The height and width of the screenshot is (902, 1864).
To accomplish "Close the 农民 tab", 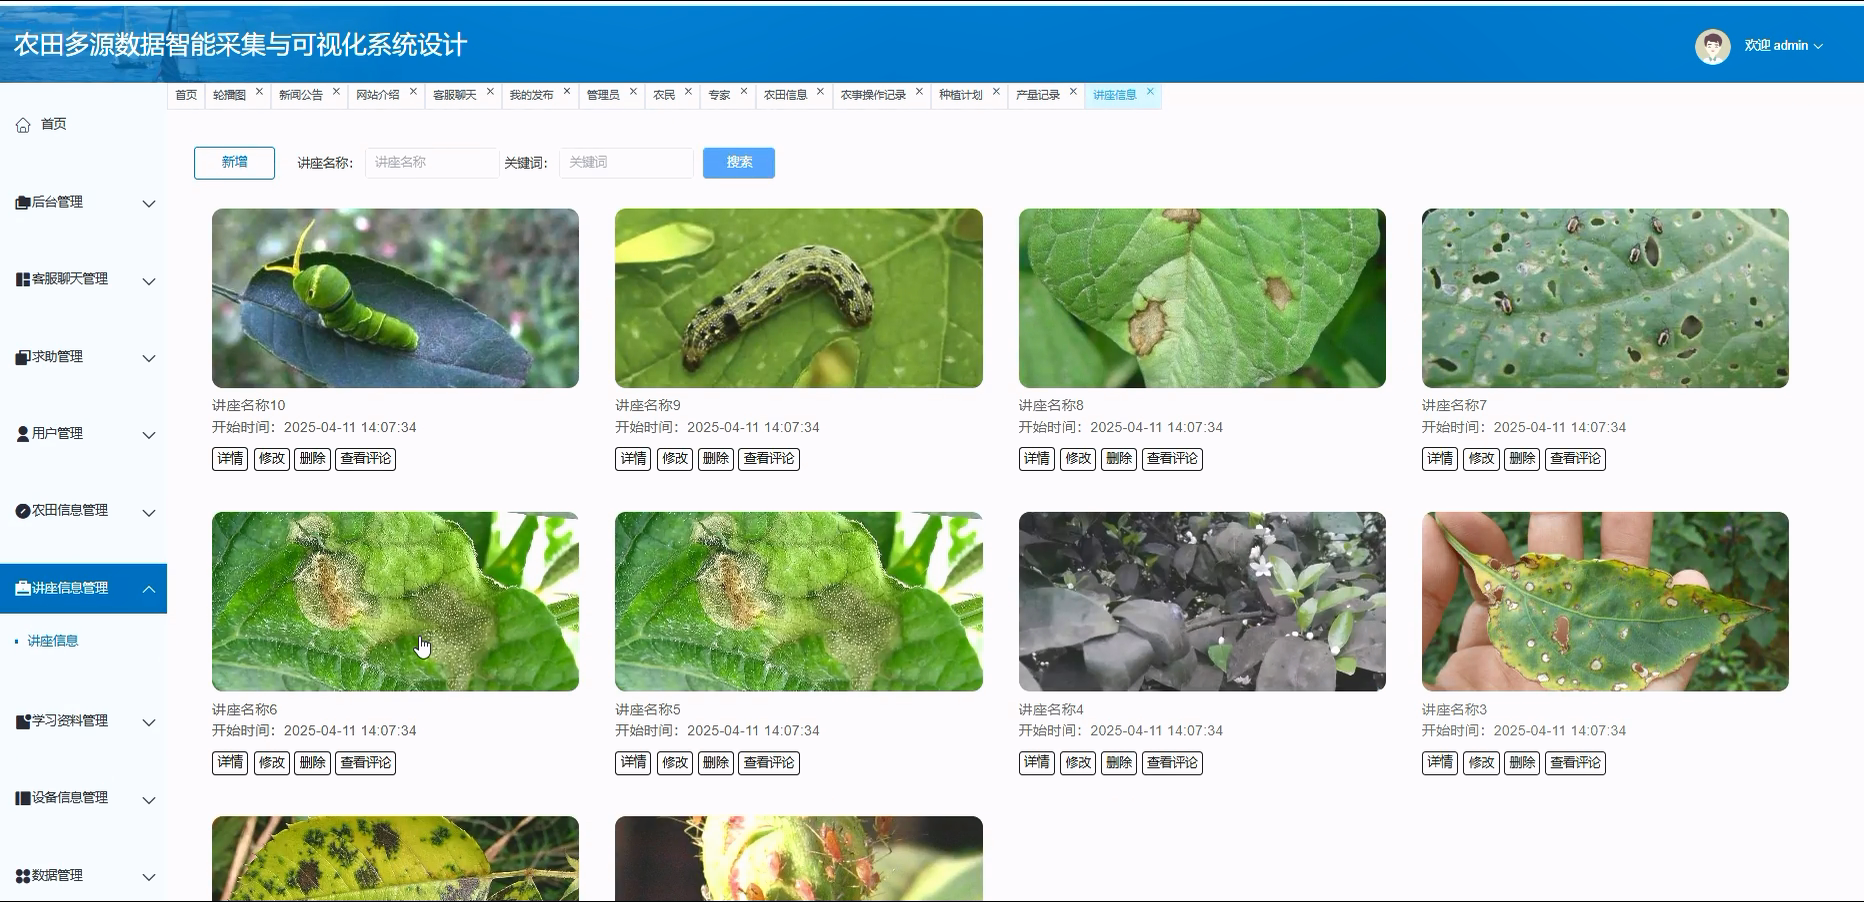I will pos(688,92).
